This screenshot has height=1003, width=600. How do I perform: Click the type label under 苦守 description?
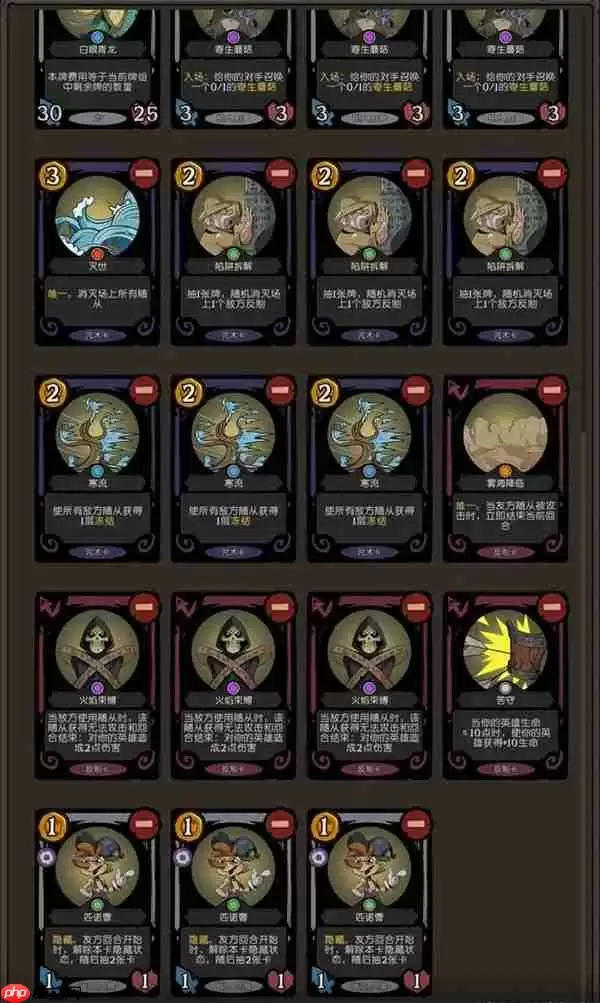coord(505,768)
